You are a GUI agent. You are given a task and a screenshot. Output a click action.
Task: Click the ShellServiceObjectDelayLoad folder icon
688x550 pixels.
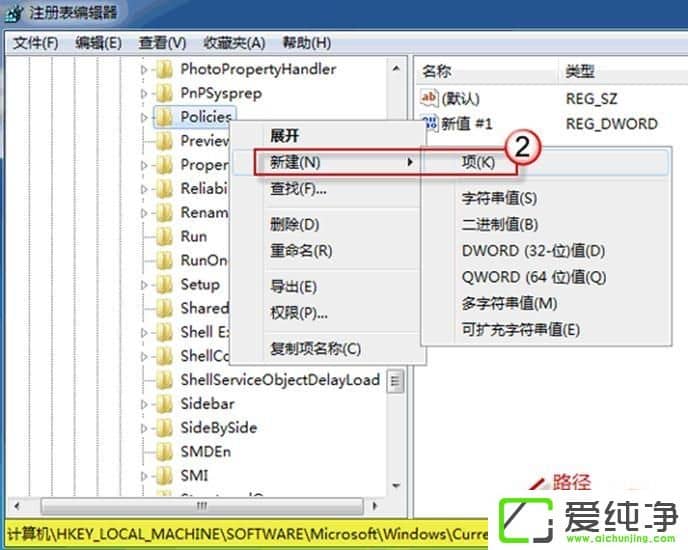click(165, 380)
